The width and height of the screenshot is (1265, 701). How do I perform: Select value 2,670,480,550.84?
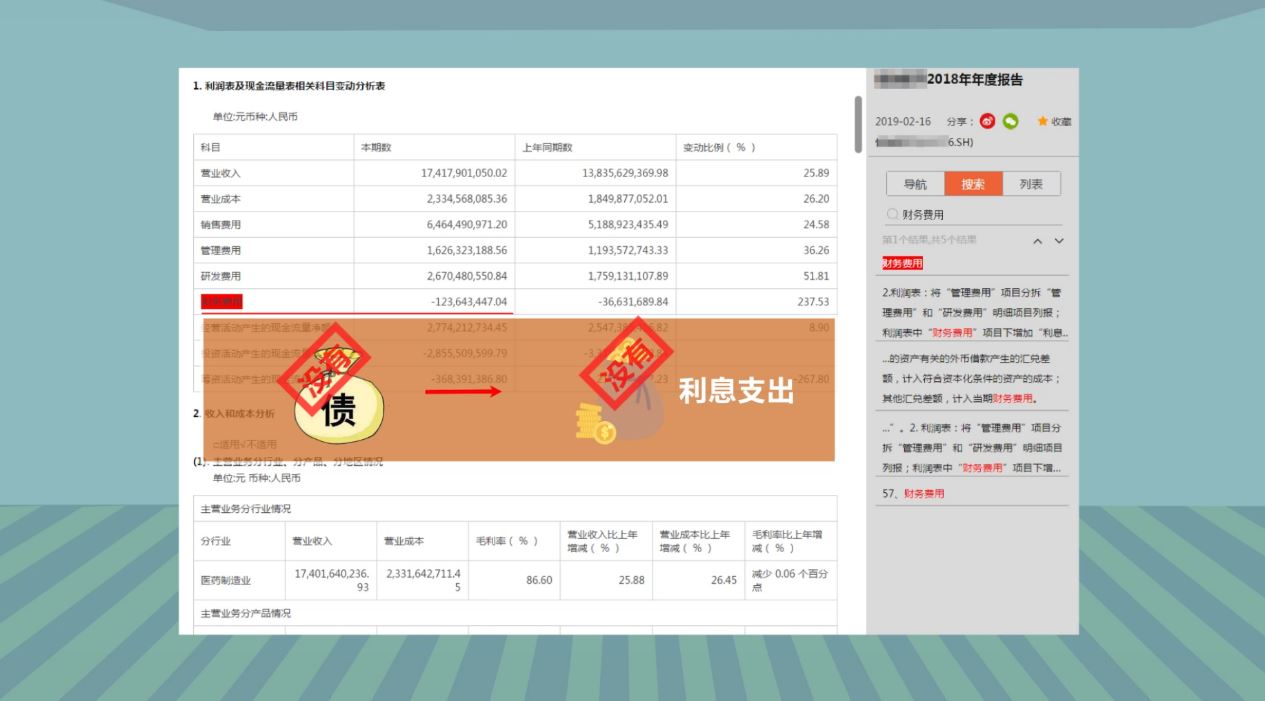[467, 275]
